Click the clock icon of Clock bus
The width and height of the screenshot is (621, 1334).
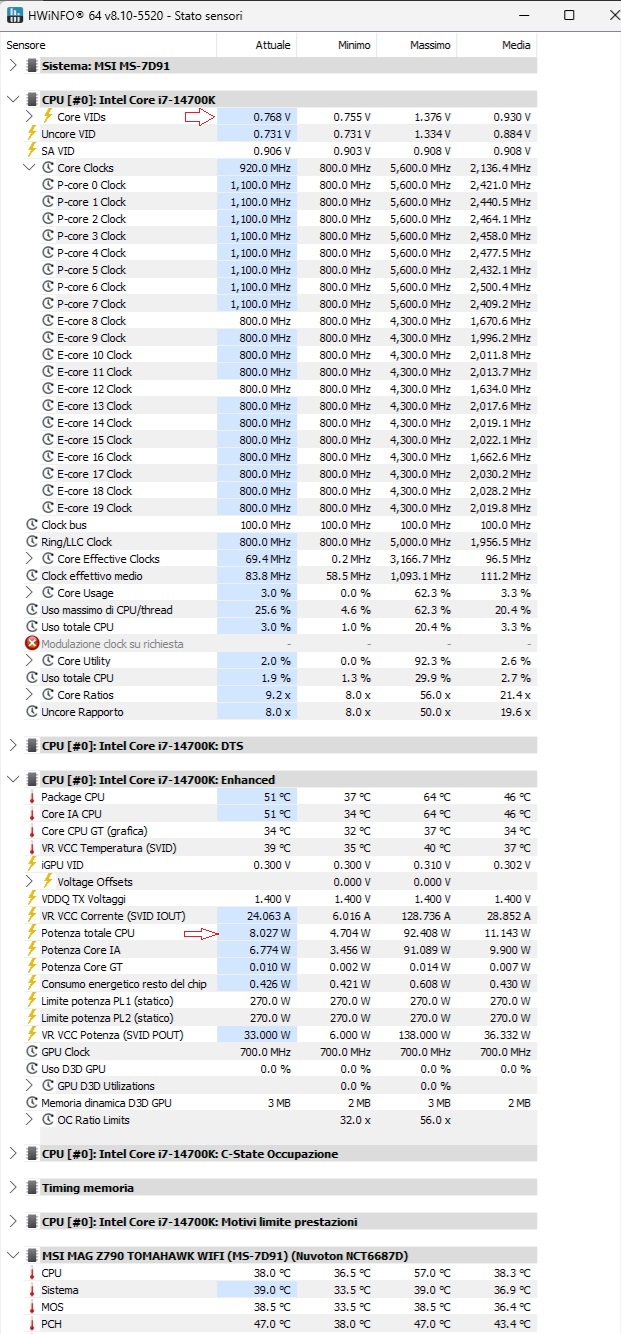tap(31, 524)
